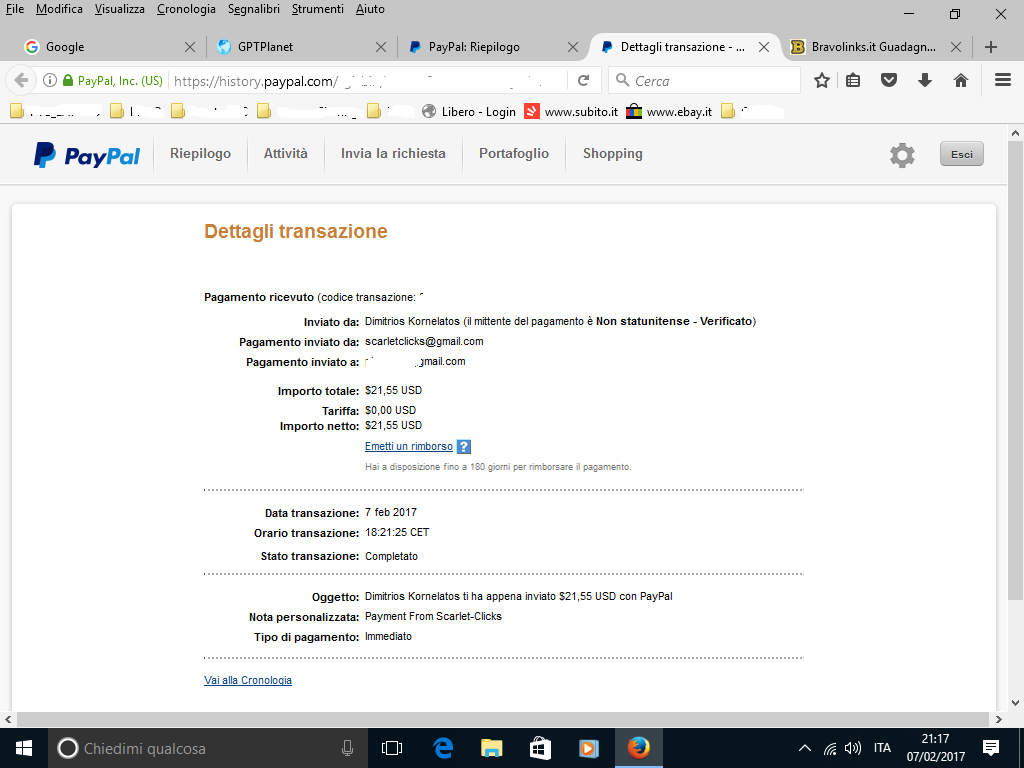Open the Aiuto menu
Image resolution: width=1024 pixels, height=768 pixels.
click(x=370, y=9)
